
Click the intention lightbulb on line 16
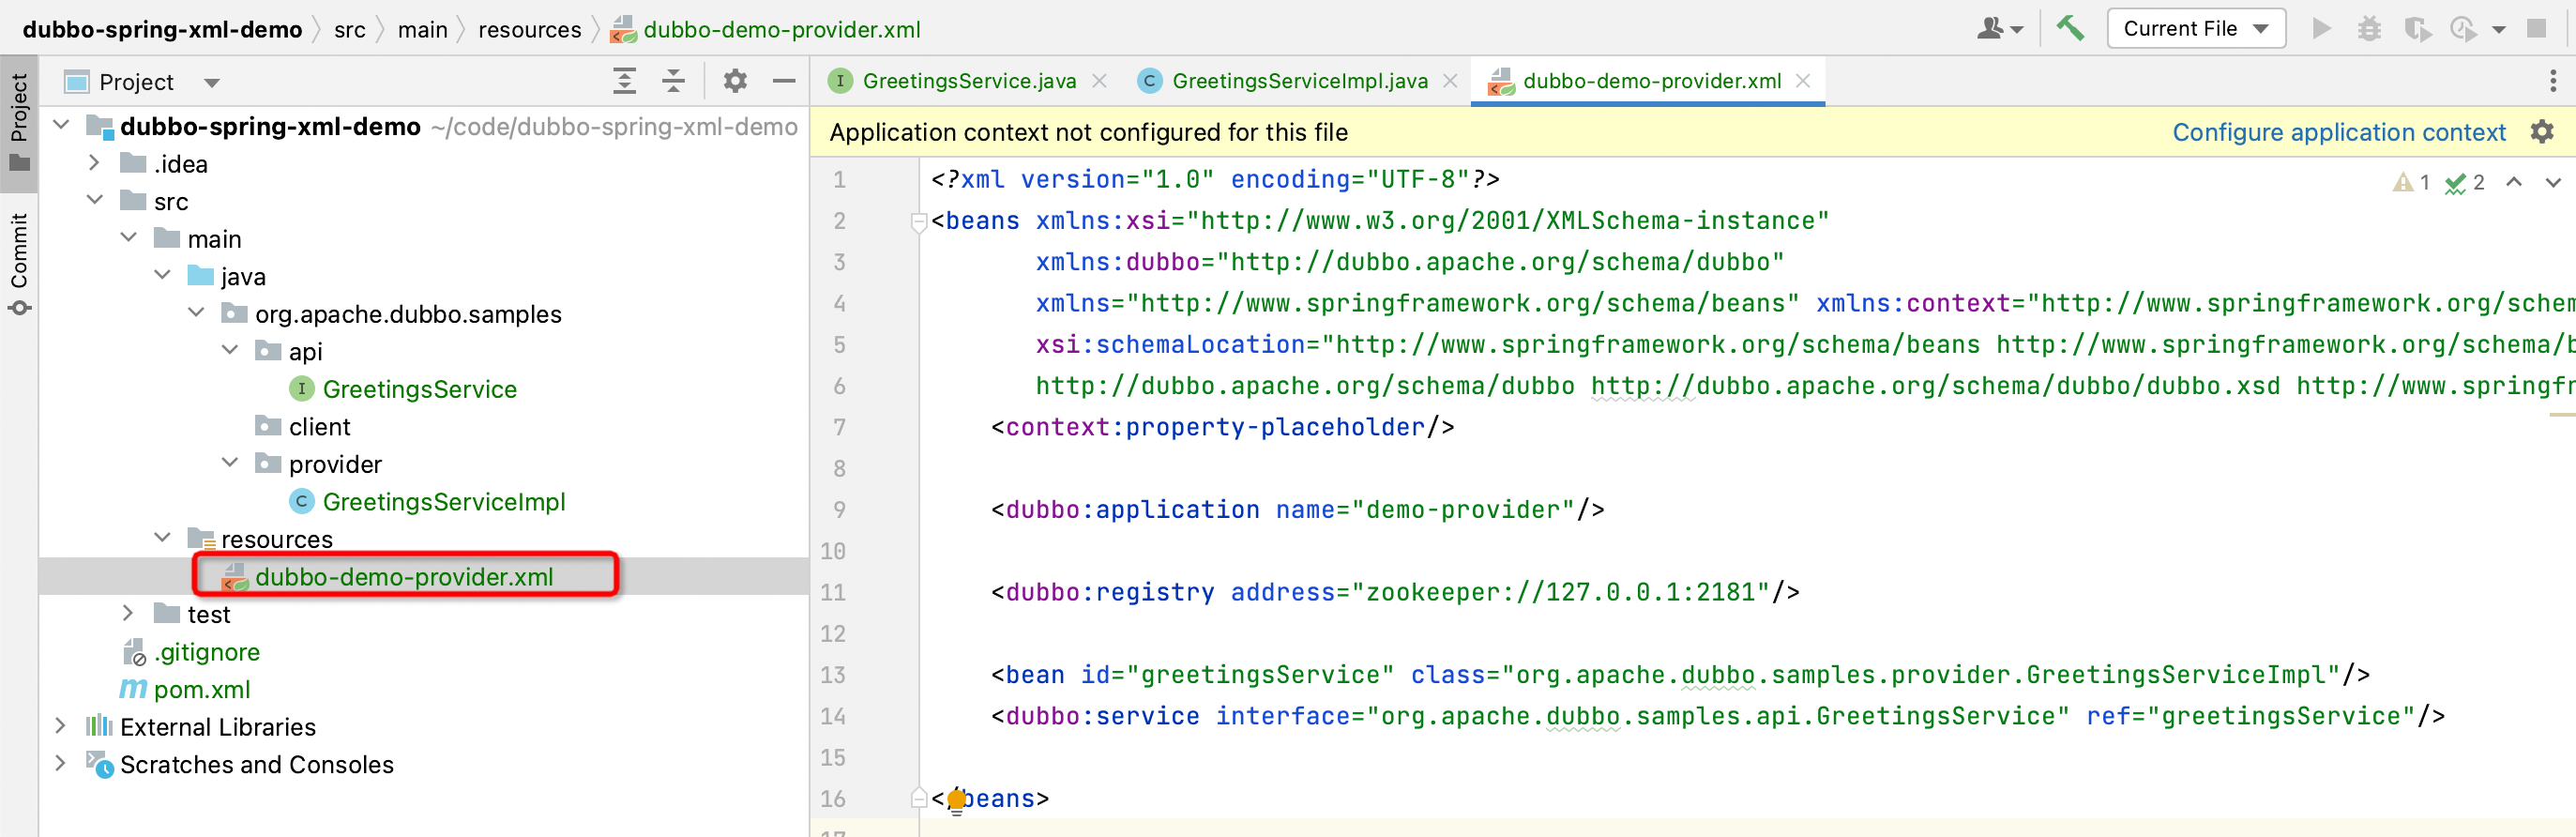(956, 799)
